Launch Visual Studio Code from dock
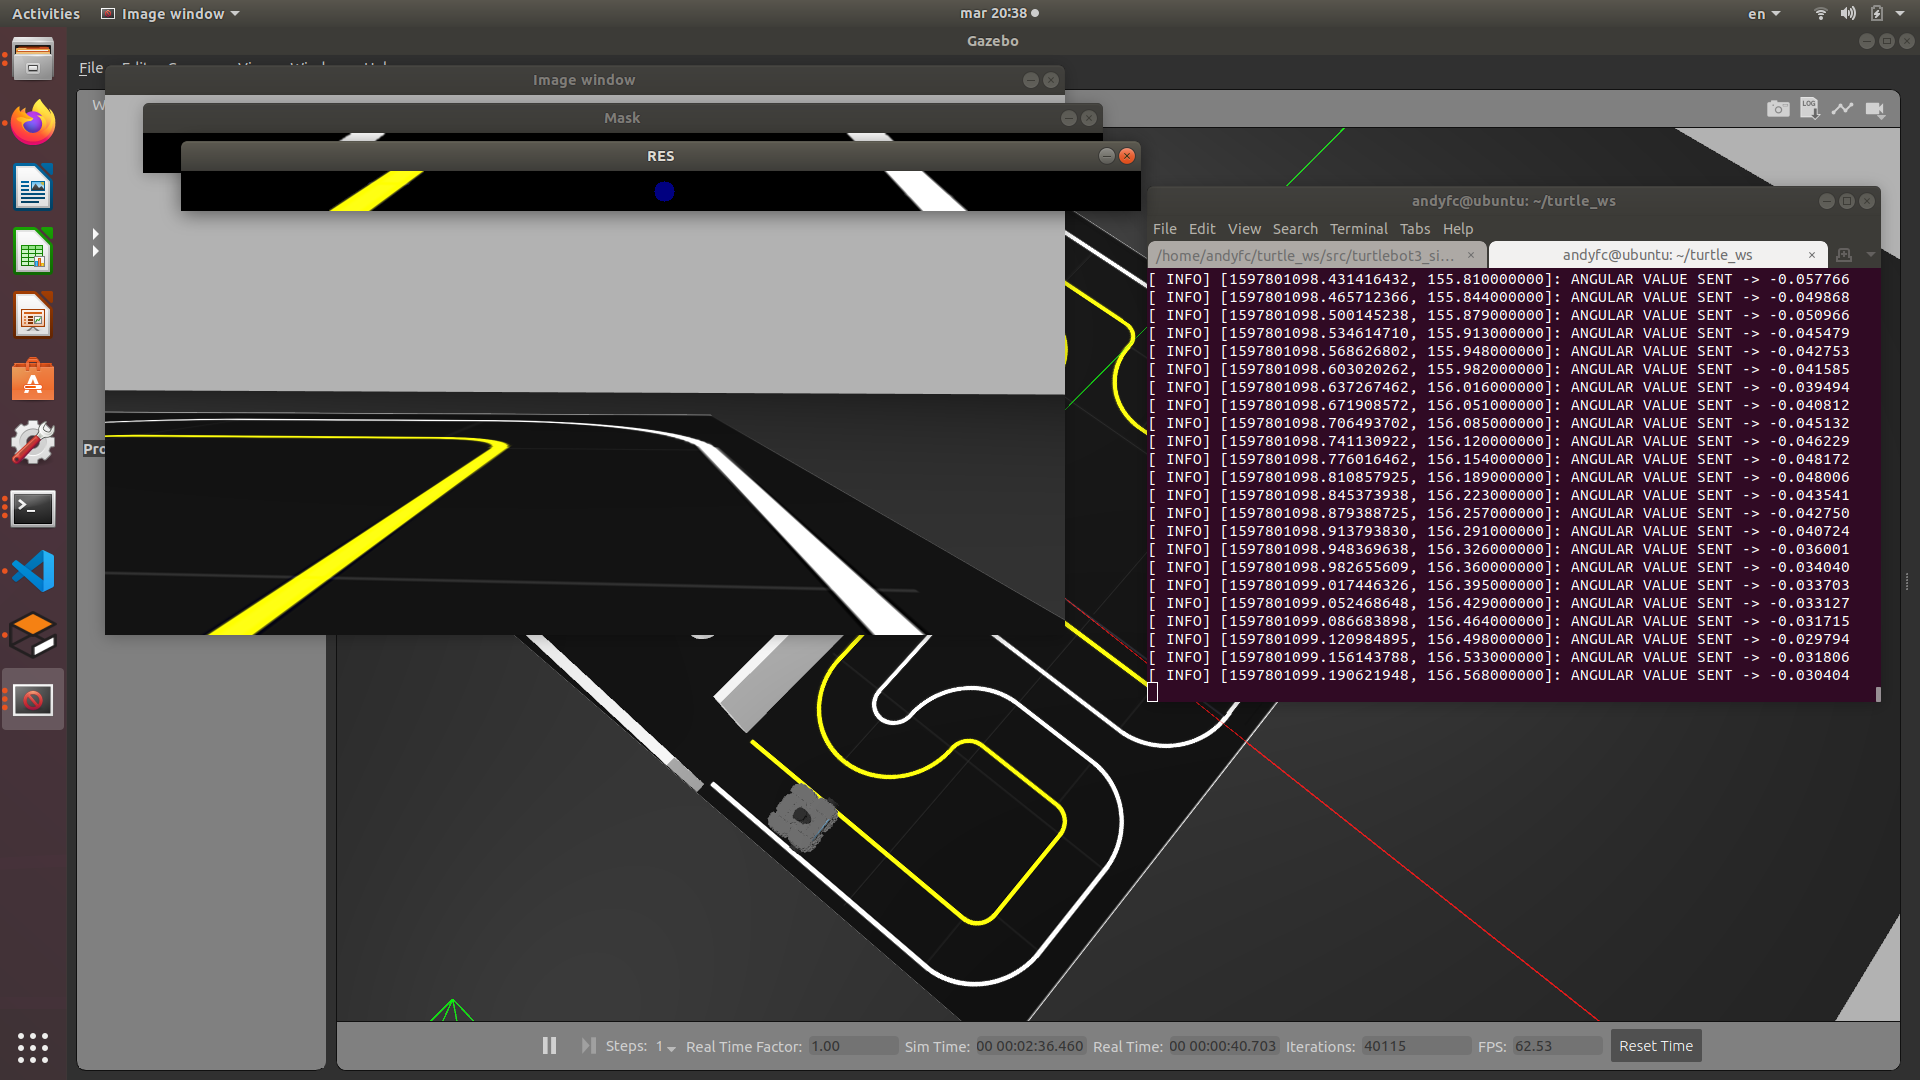This screenshot has height=1080, width=1920. point(33,571)
